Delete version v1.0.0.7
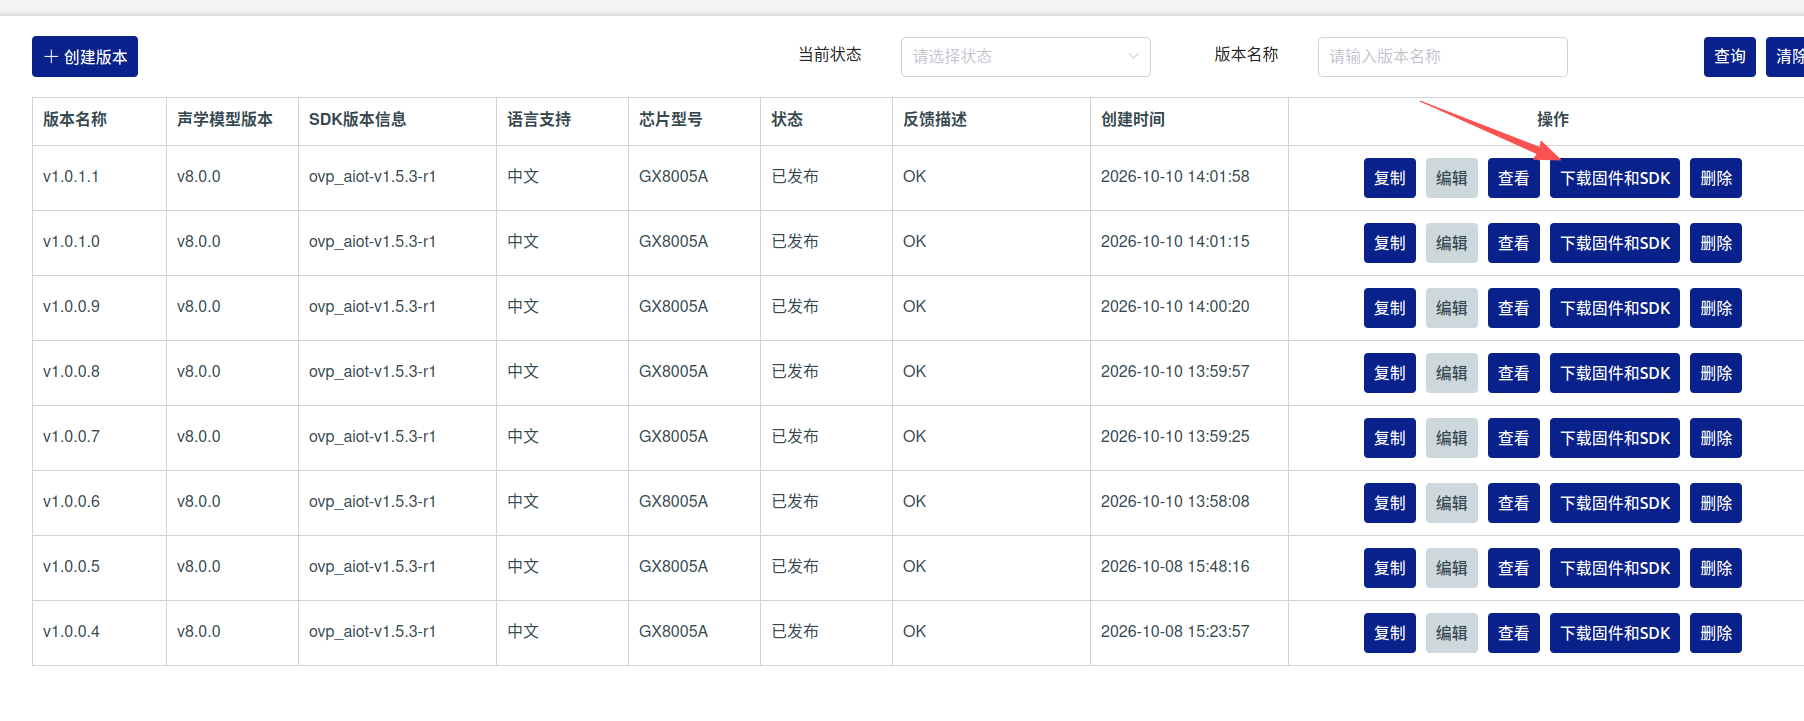The width and height of the screenshot is (1804, 721). coord(1715,438)
